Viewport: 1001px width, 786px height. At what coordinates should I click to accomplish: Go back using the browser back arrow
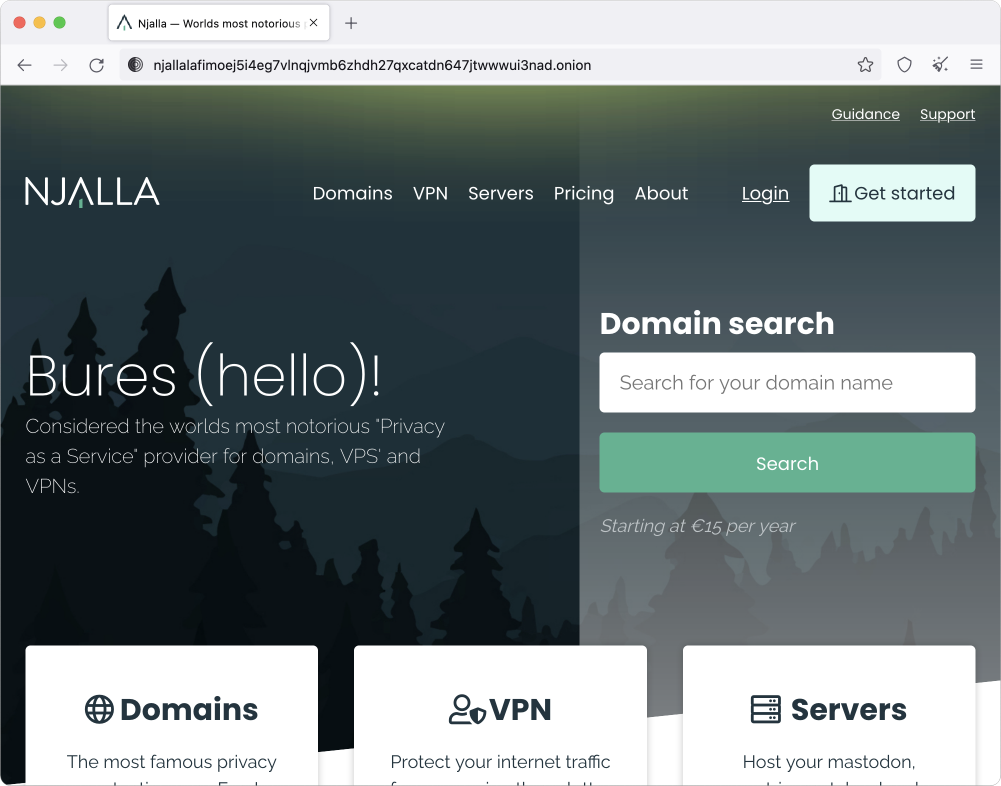click(24, 65)
